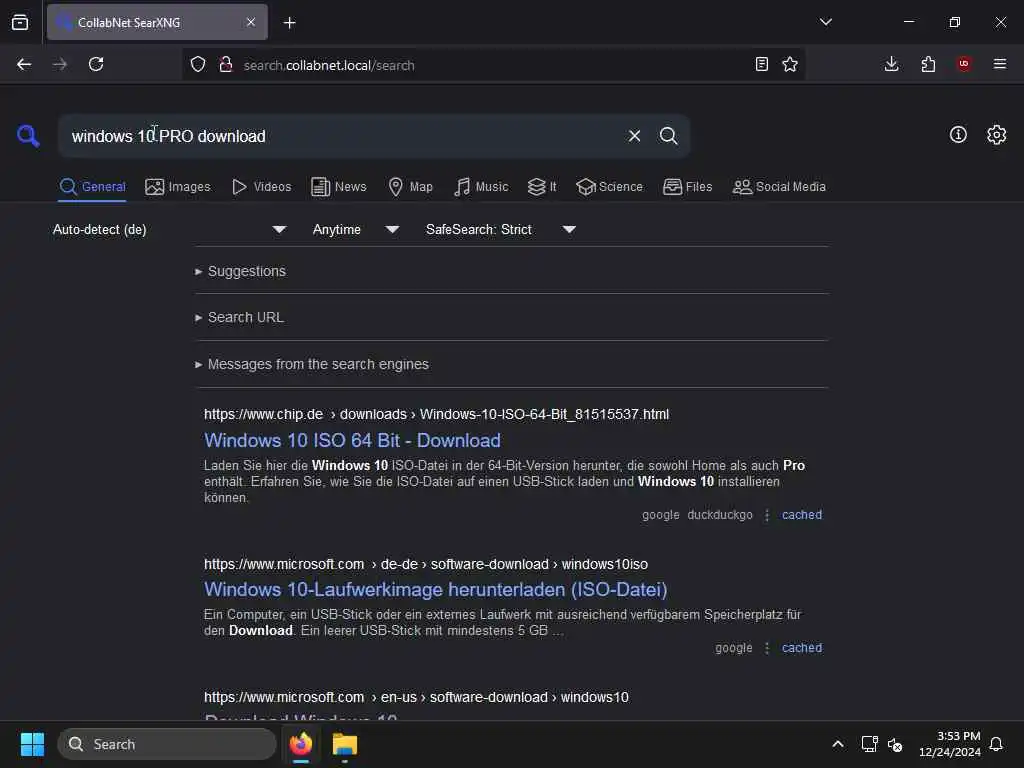Open the taskbar clock and date
Screen dimensions: 1024x768
tap(950, 744)
